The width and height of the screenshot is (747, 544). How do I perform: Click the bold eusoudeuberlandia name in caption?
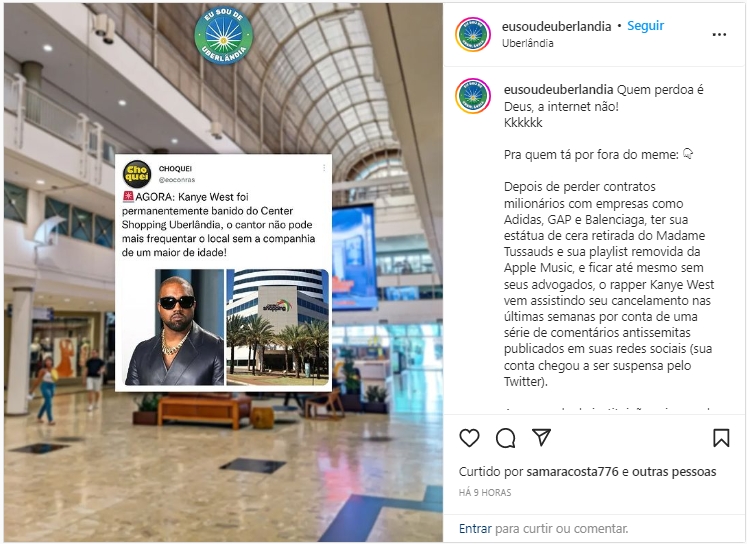[558, 90]
